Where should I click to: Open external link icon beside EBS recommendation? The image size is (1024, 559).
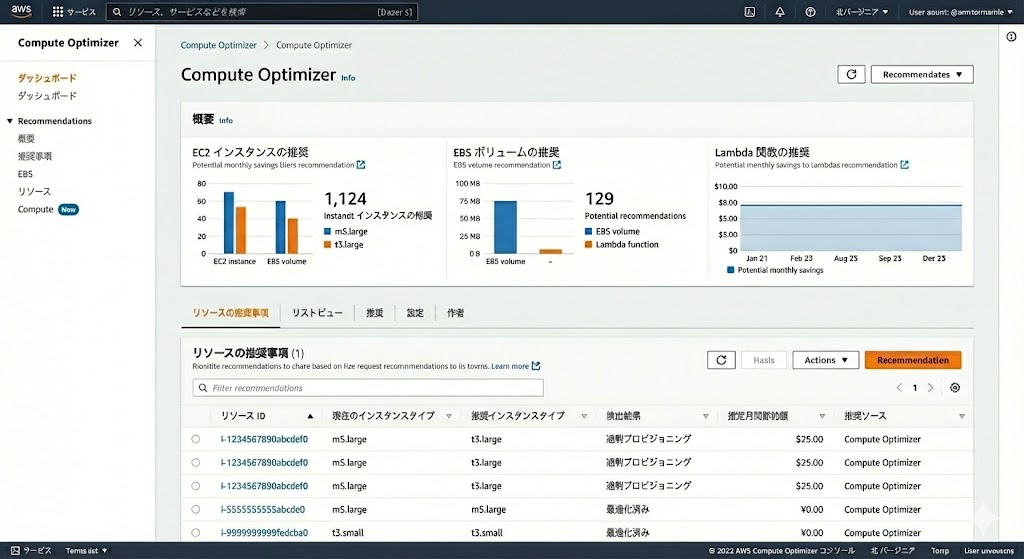click(557, 165)
